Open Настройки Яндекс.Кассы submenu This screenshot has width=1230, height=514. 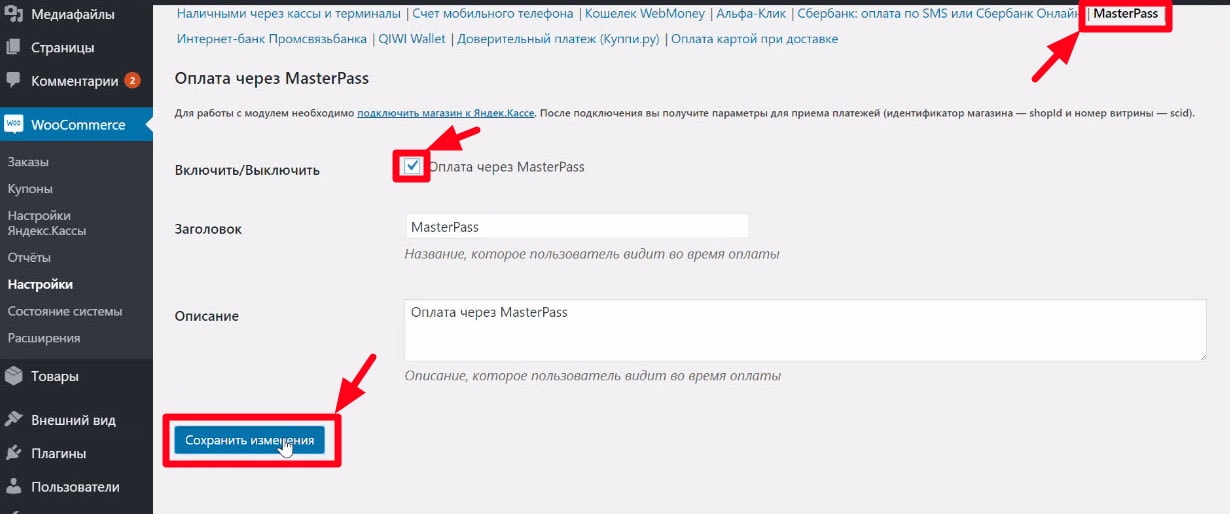46,223
